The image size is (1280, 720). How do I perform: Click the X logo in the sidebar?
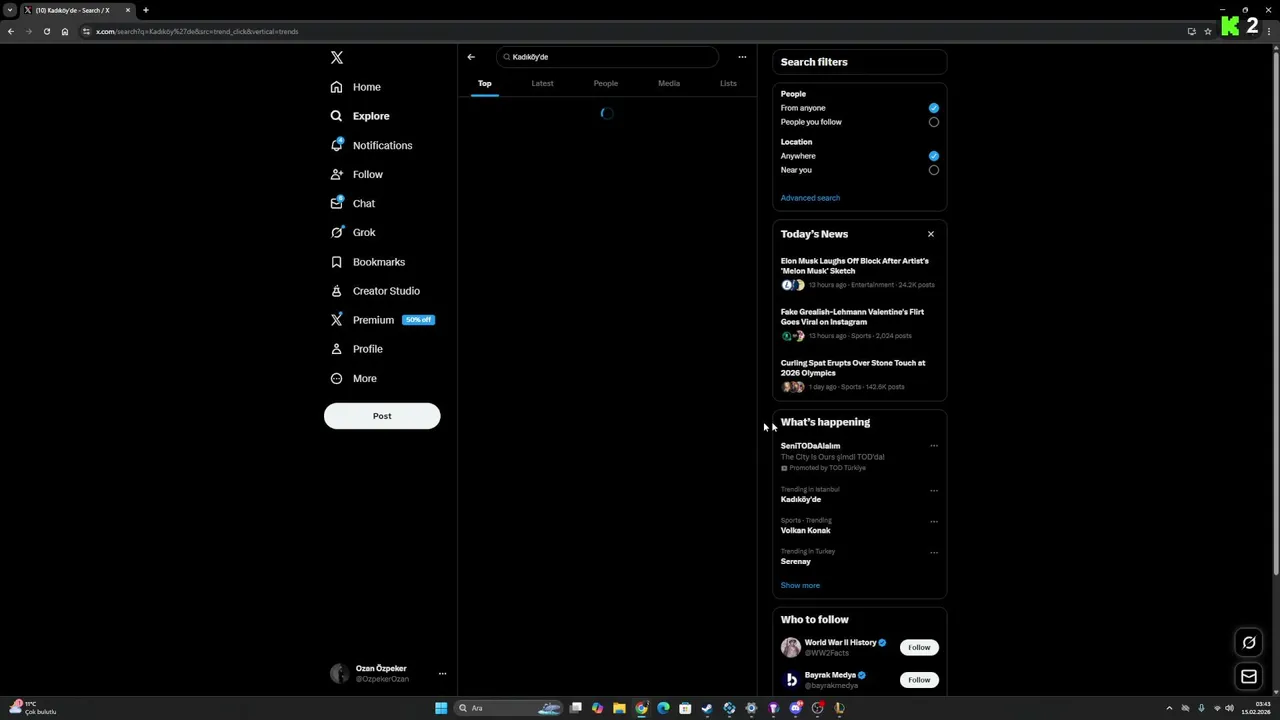tap(337, 58)
